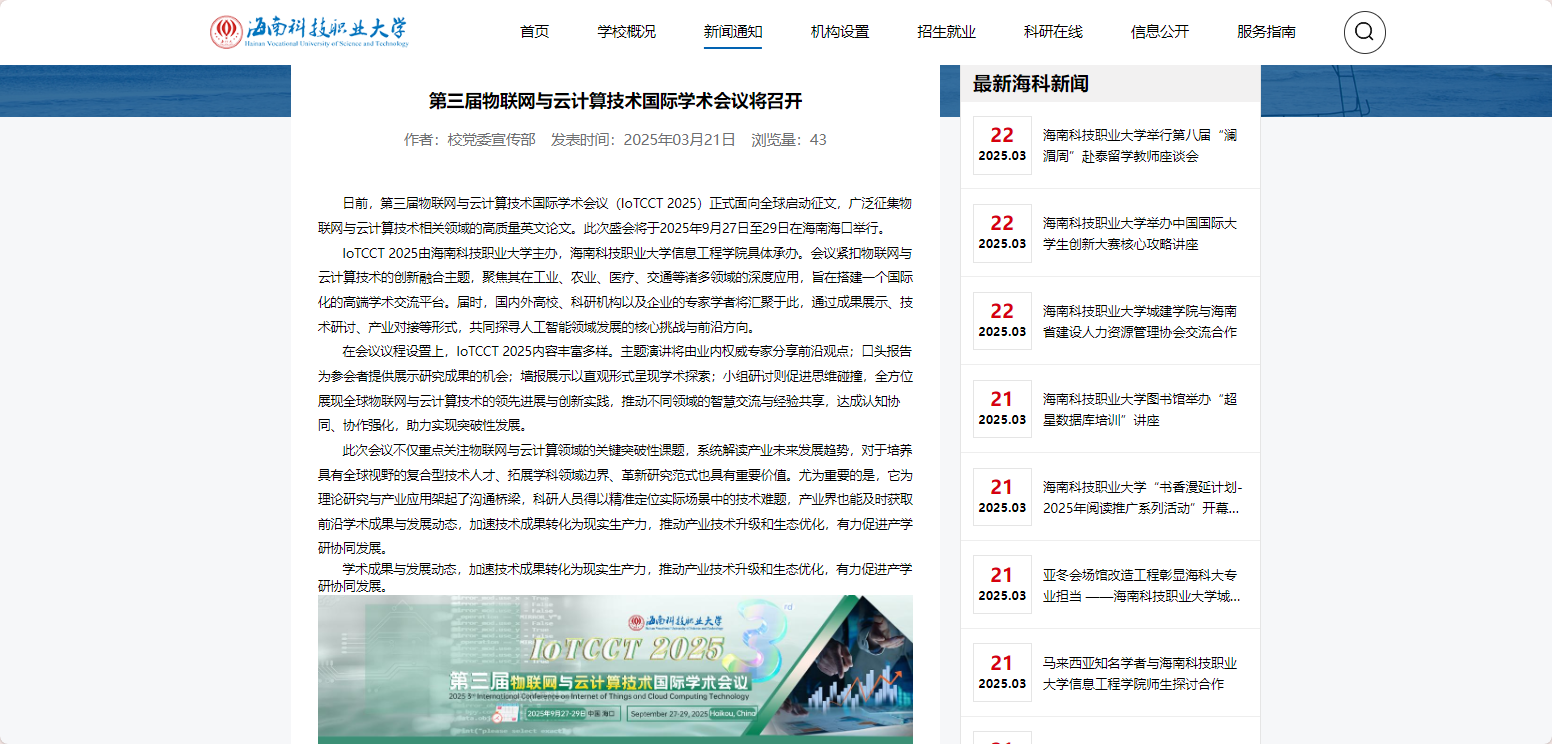The image size is (1552, 744).
Task: Click the author text 校党委宣传部
Action: [491, 139]
